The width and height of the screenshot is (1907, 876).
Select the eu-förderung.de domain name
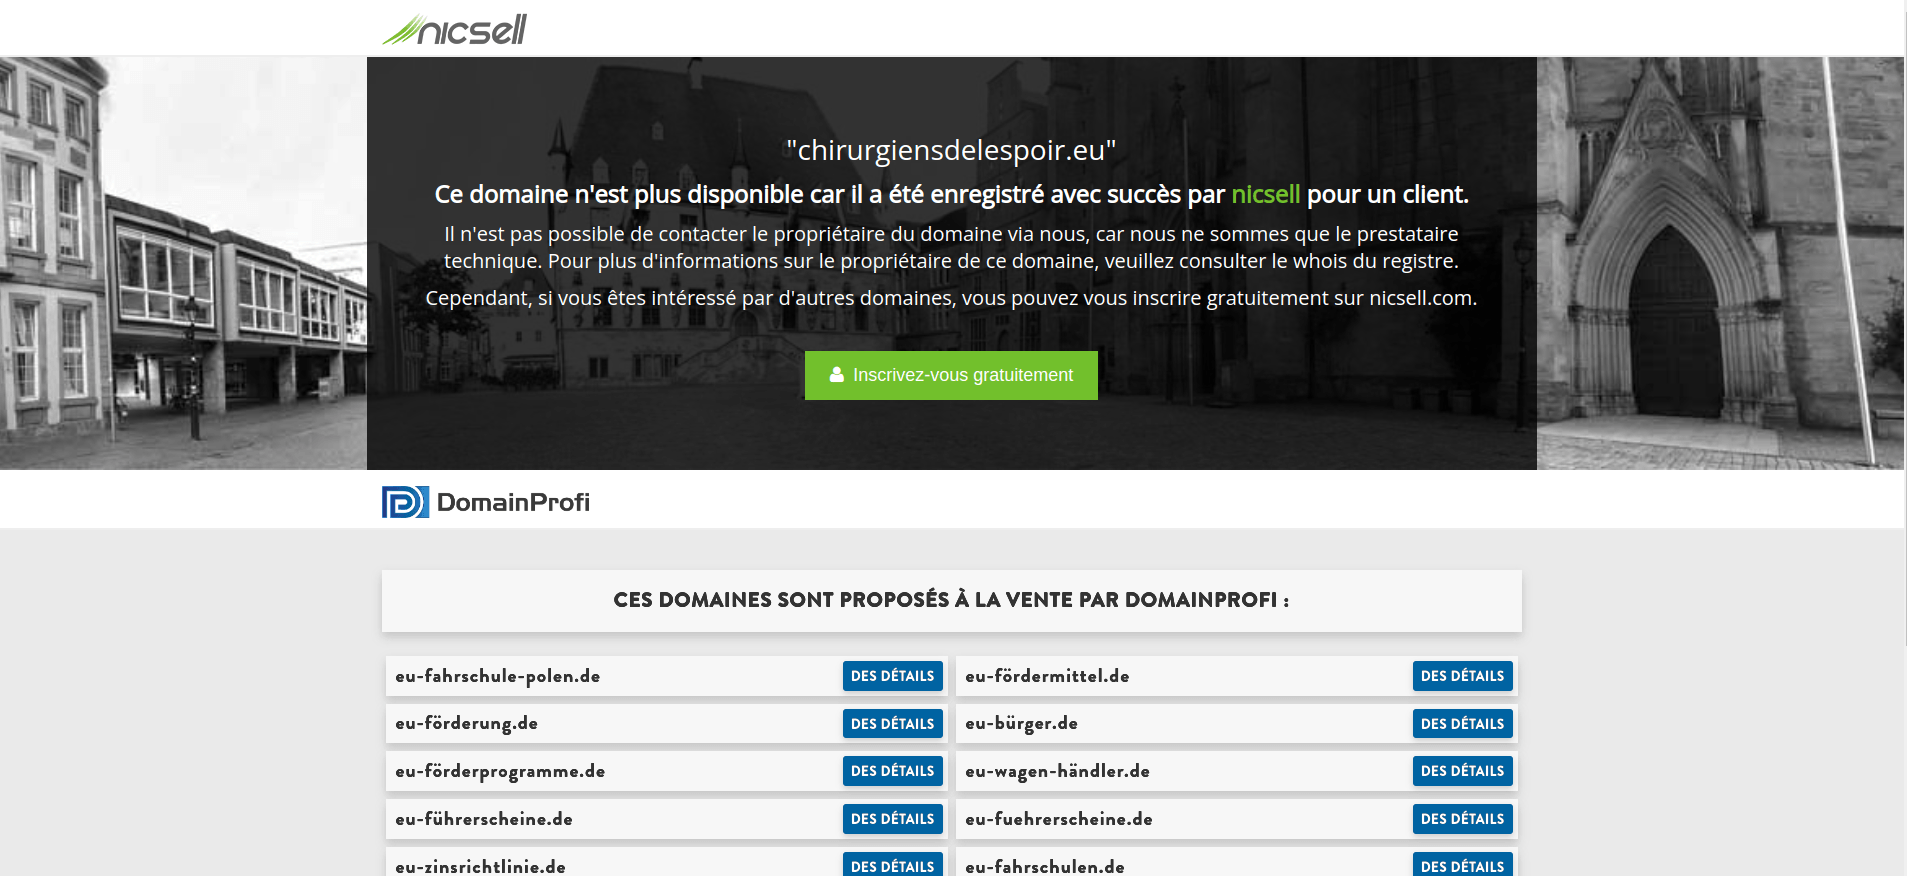tap(466, 724)
